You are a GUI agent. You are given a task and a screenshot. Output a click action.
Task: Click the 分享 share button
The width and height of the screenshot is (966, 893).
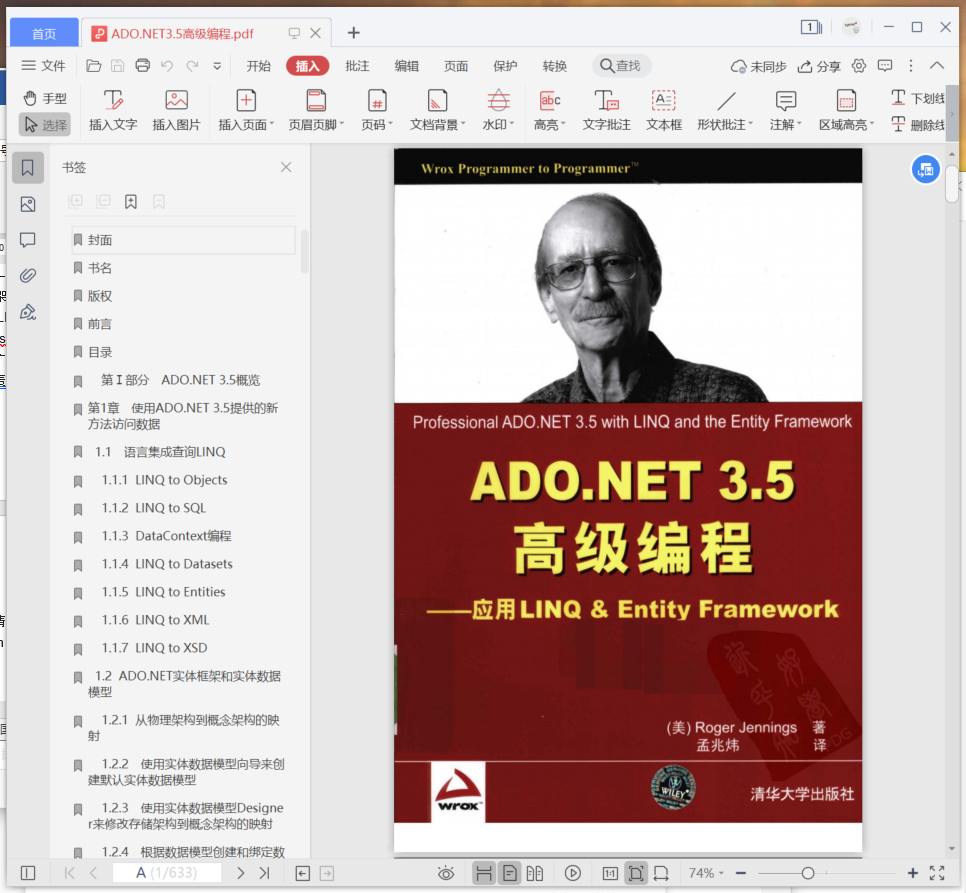tap(819, 67)
